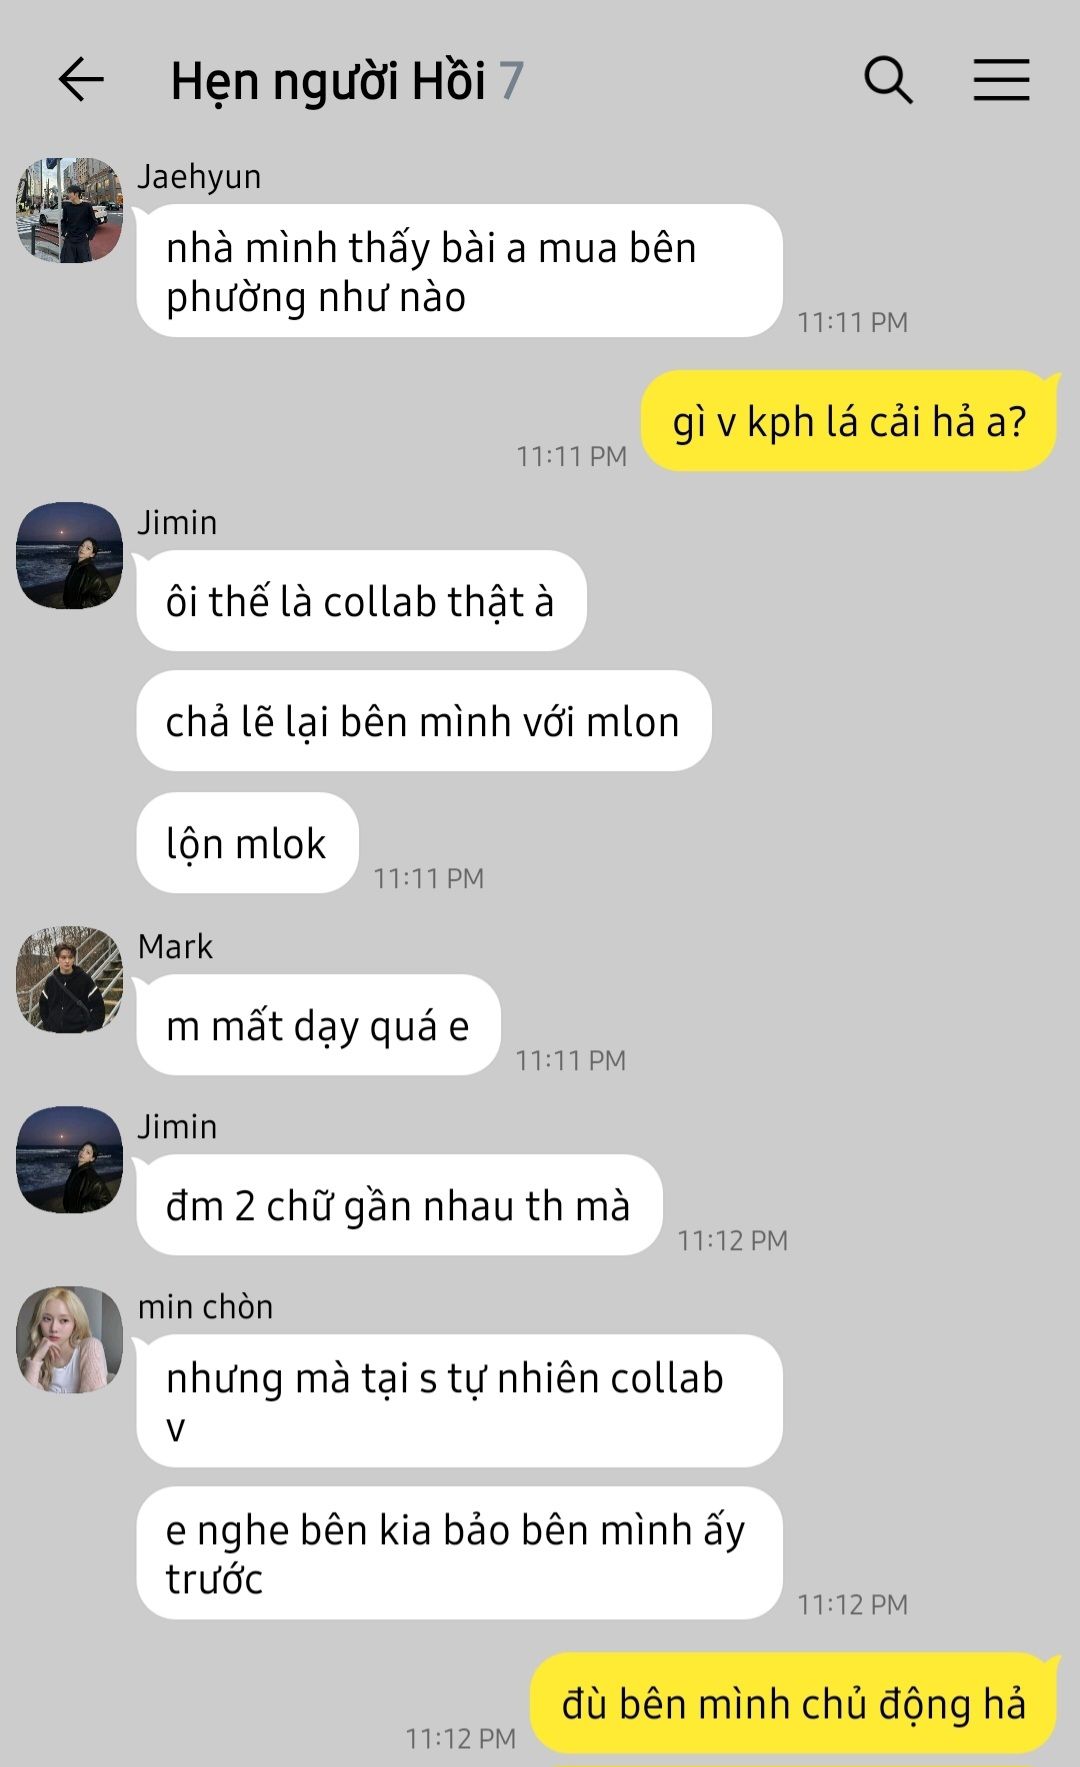Select 'e nghe bên kia bảo' message
The image size is (1080, 1767).
[x=459, y=1553]
